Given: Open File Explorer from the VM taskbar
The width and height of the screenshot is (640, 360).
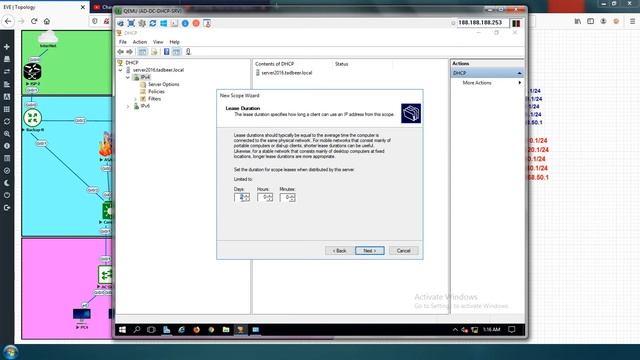Looking at the screenshot, I should (226, 329).
